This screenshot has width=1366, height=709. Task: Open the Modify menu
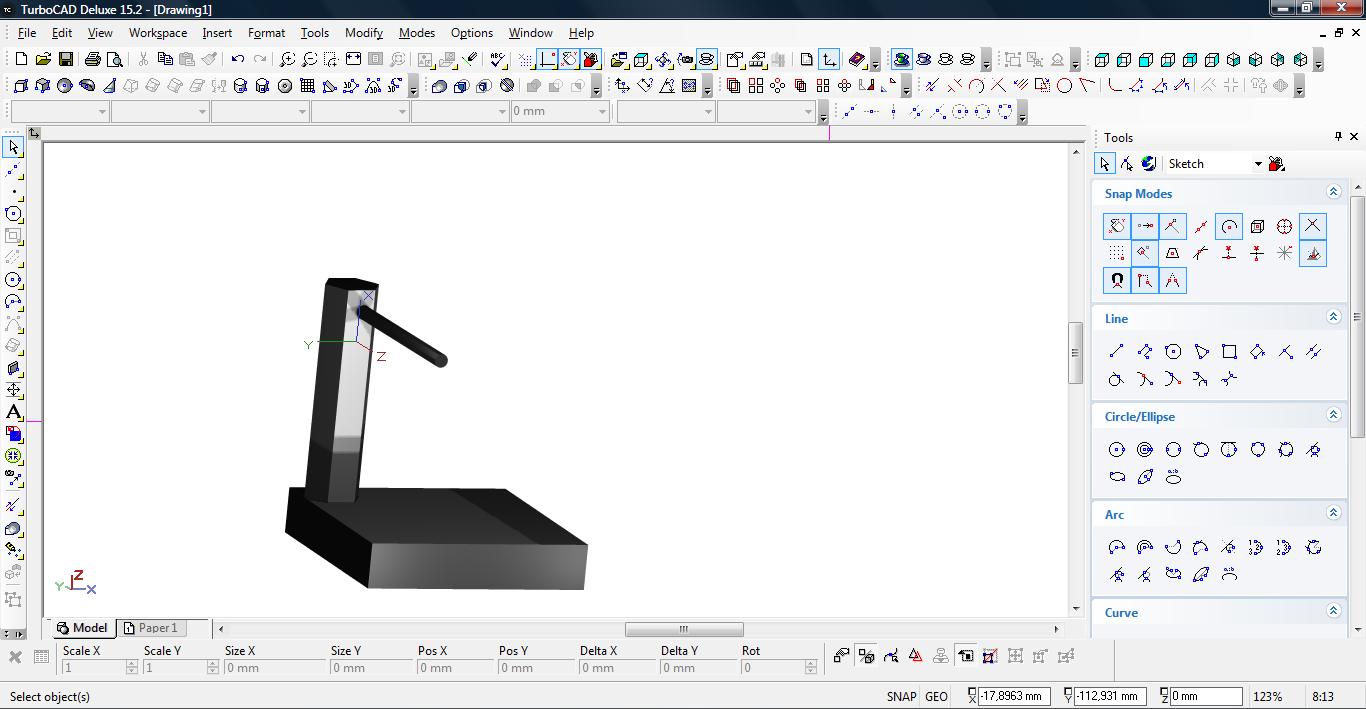coord(363,33)
